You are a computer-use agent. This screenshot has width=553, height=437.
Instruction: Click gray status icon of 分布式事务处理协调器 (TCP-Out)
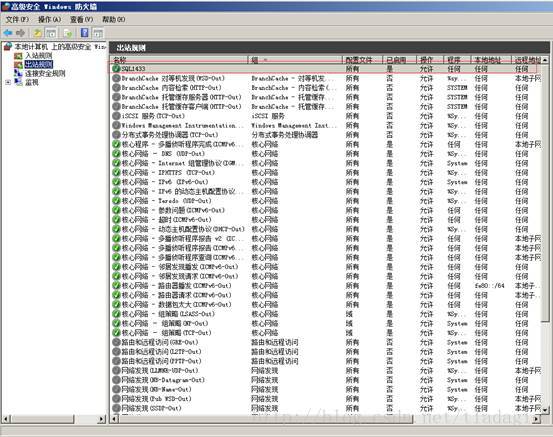pyautogui.click(x=116, y=135)
